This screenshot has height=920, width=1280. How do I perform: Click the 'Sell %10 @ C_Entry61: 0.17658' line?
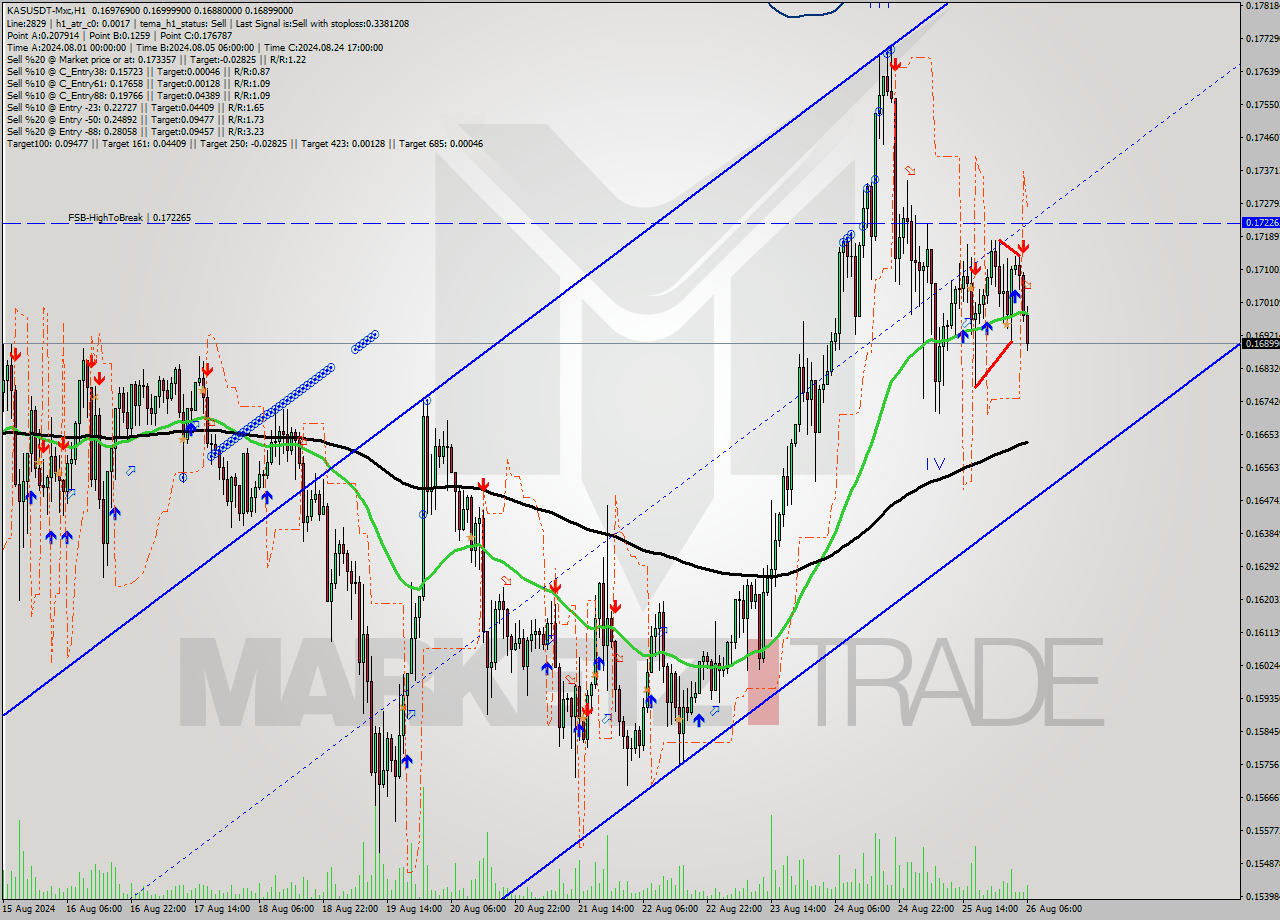138,83
